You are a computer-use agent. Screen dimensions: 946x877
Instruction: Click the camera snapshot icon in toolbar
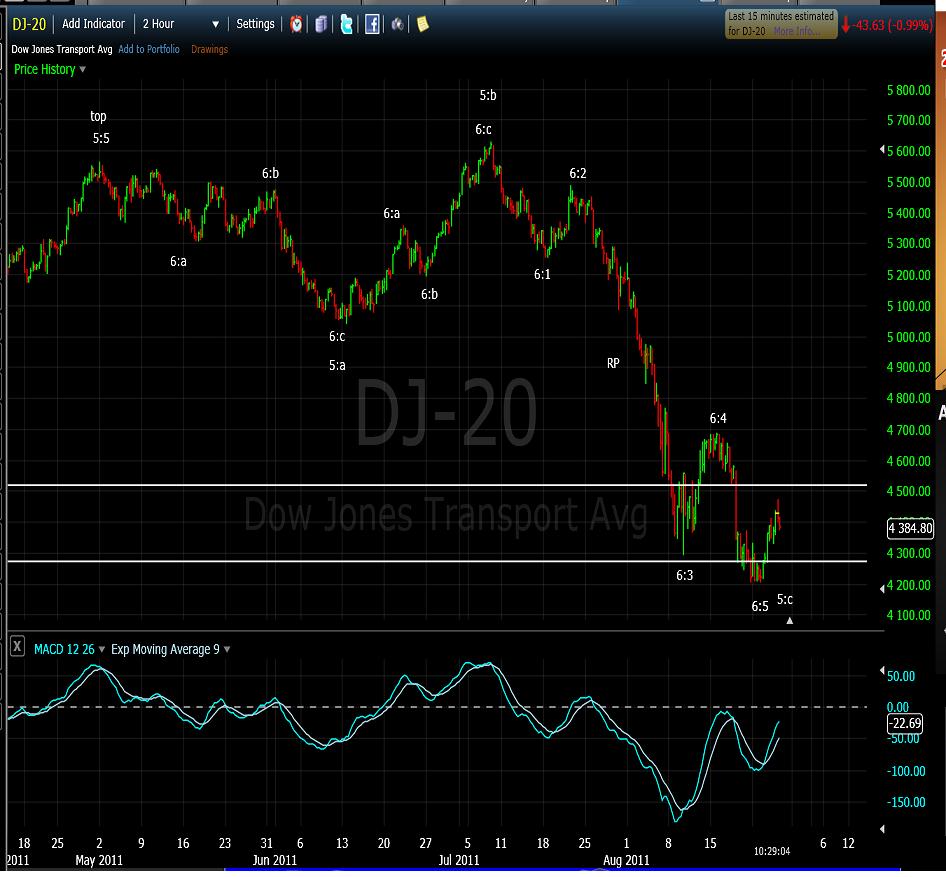(398, 24)
